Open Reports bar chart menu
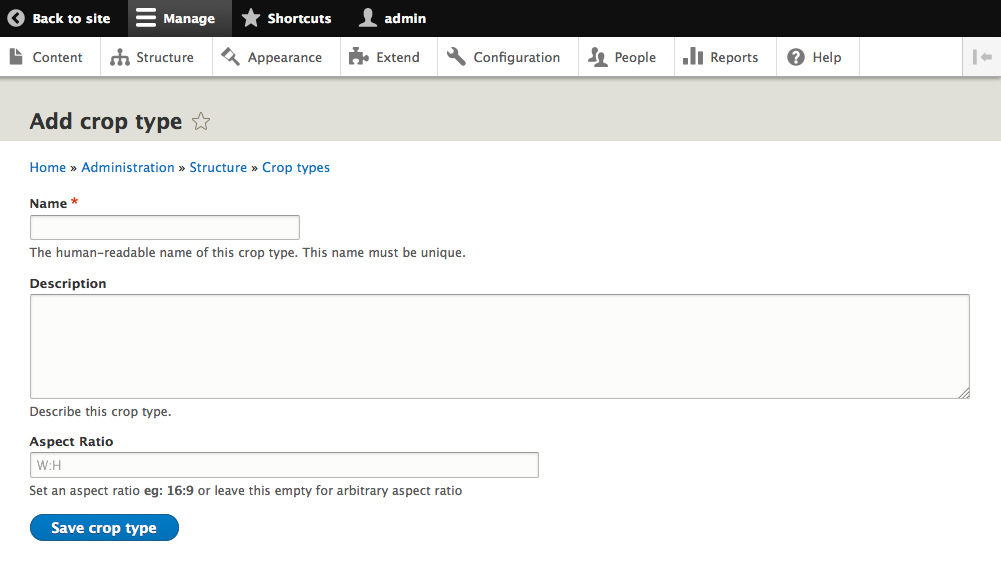The width and height of the screenshot is (1001, 569). [721, 57]
